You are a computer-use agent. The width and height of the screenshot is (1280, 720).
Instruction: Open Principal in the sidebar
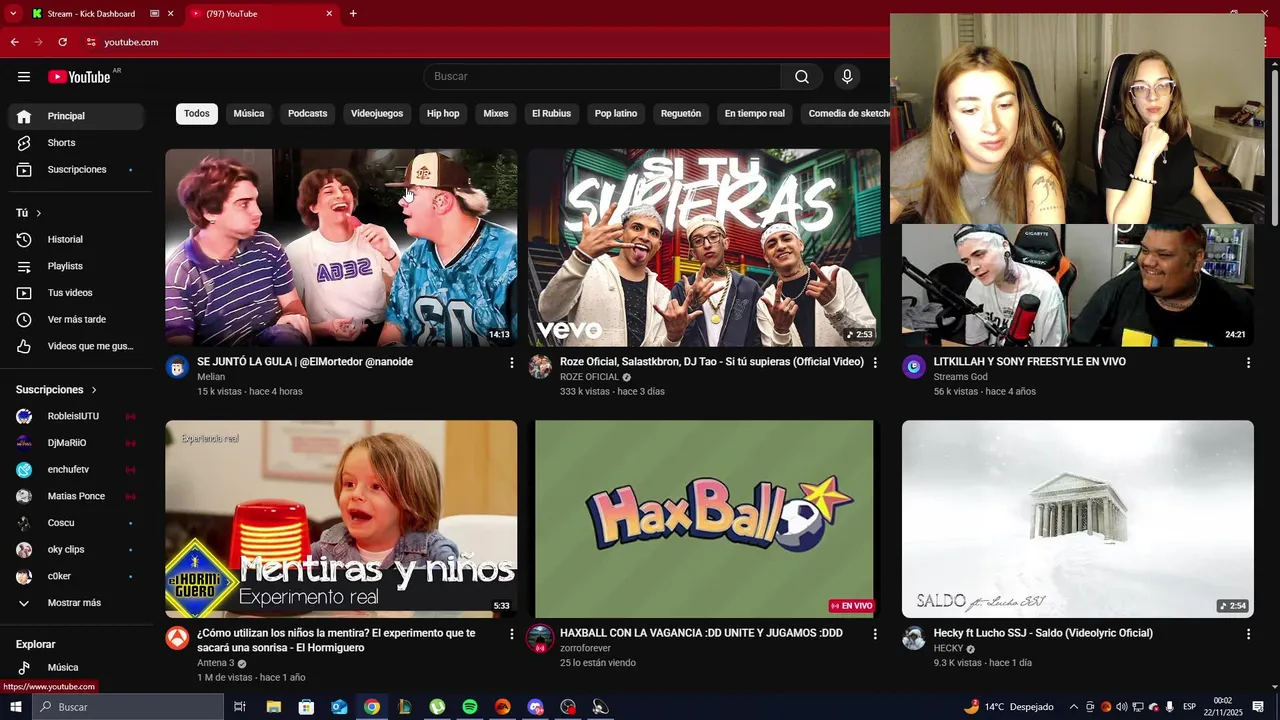click(x=76, y=116)
